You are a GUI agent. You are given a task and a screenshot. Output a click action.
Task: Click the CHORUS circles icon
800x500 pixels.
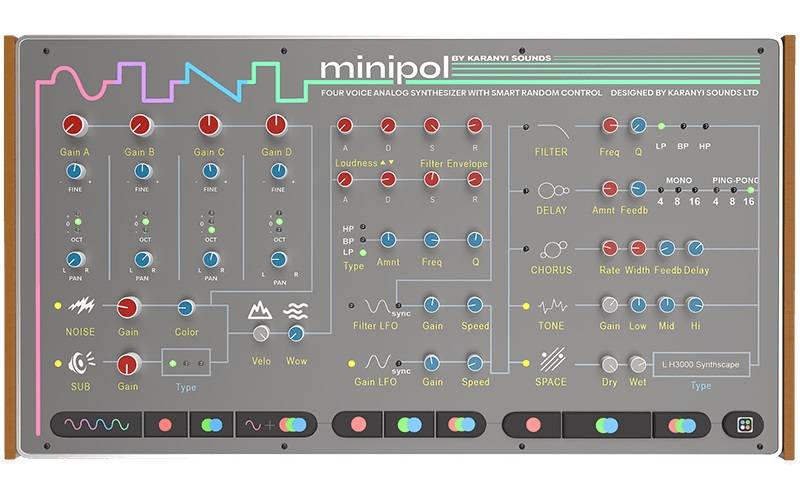pos(552,250)
